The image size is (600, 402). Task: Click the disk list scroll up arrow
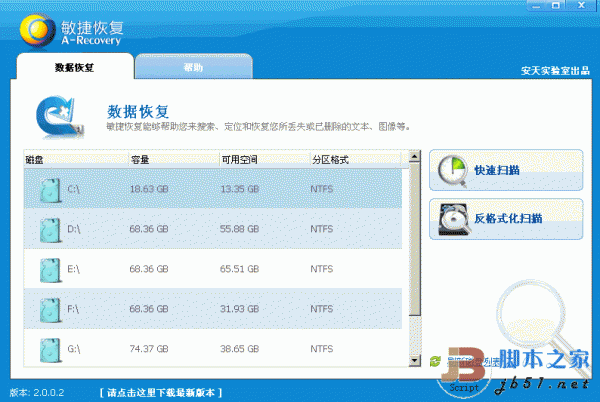click(414, 156)
